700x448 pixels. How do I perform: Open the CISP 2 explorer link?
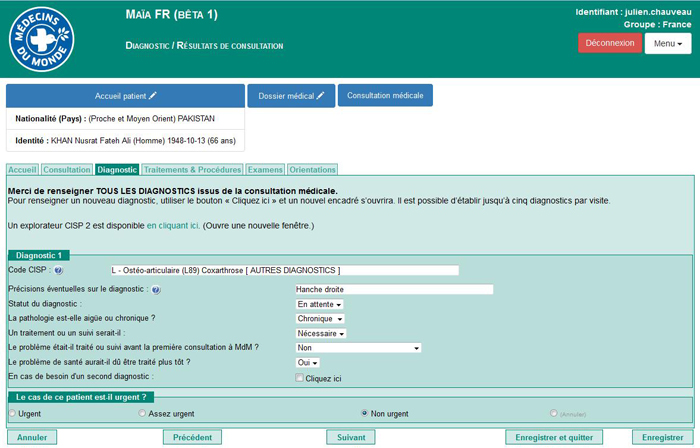coord(173,226)
